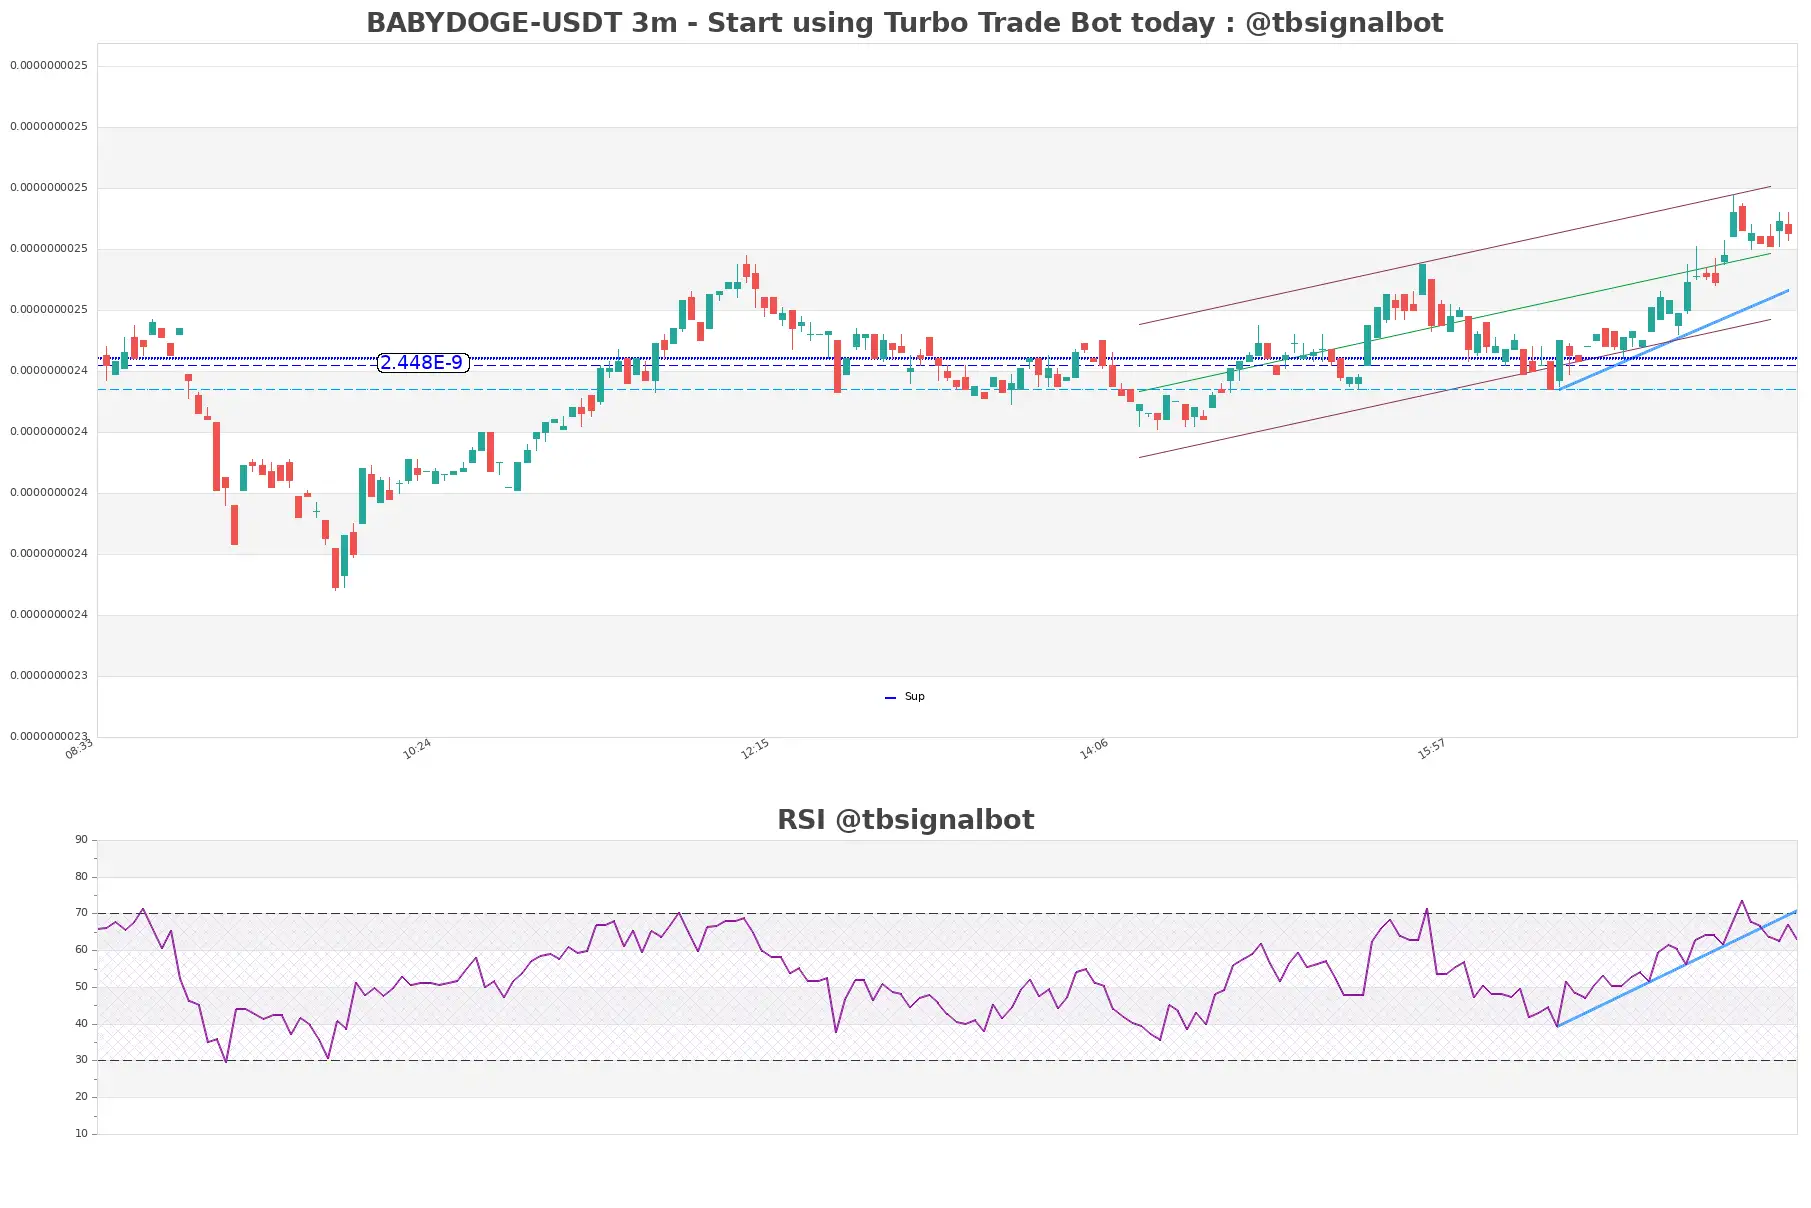Click the RSI 70 axis label

click(x=81, y=912)
